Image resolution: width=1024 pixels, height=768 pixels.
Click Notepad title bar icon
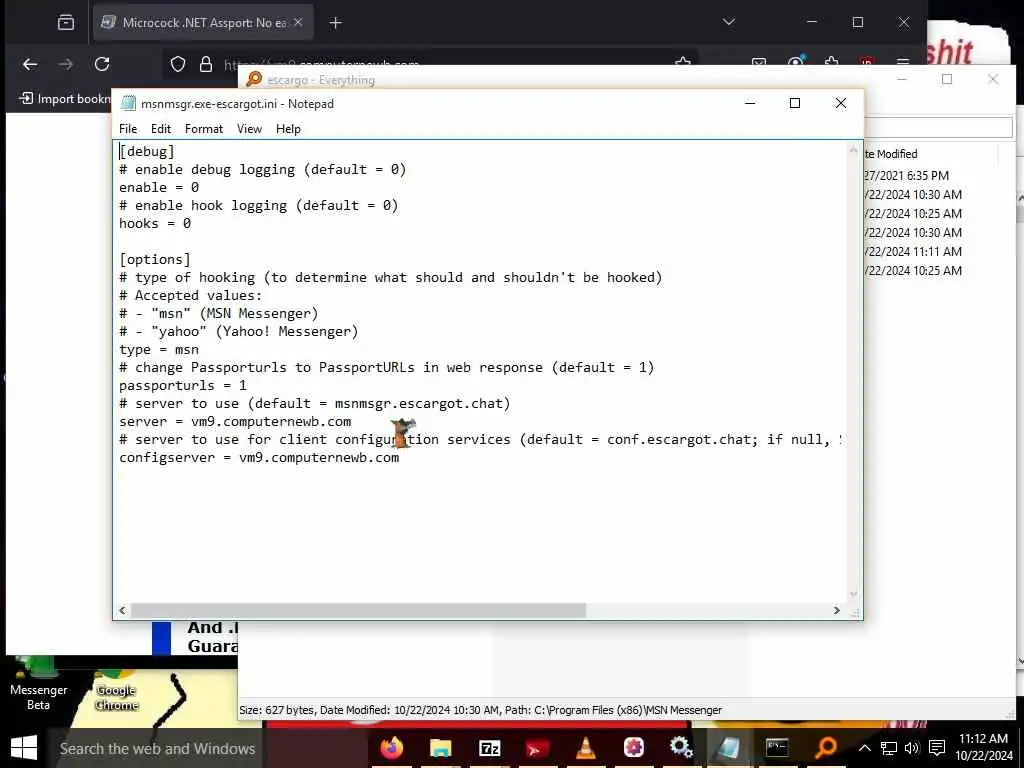tap(129, 103)
